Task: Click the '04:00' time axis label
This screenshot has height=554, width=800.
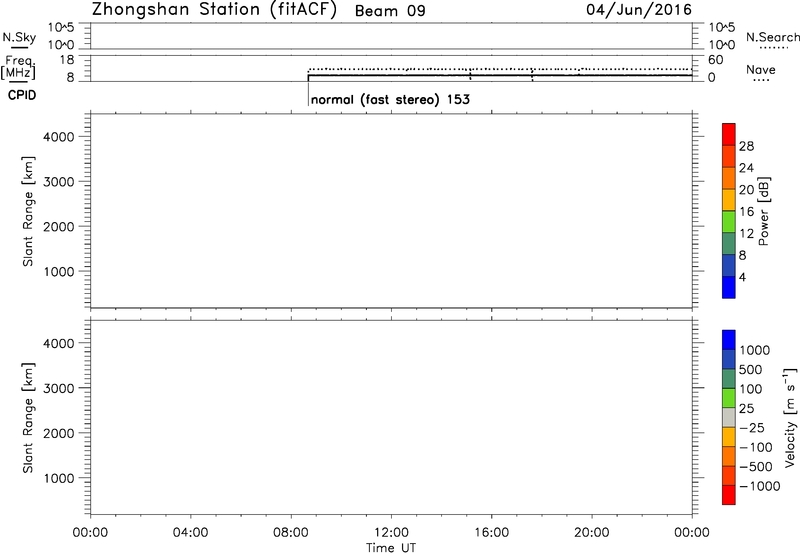Action: tap(191, 533)
